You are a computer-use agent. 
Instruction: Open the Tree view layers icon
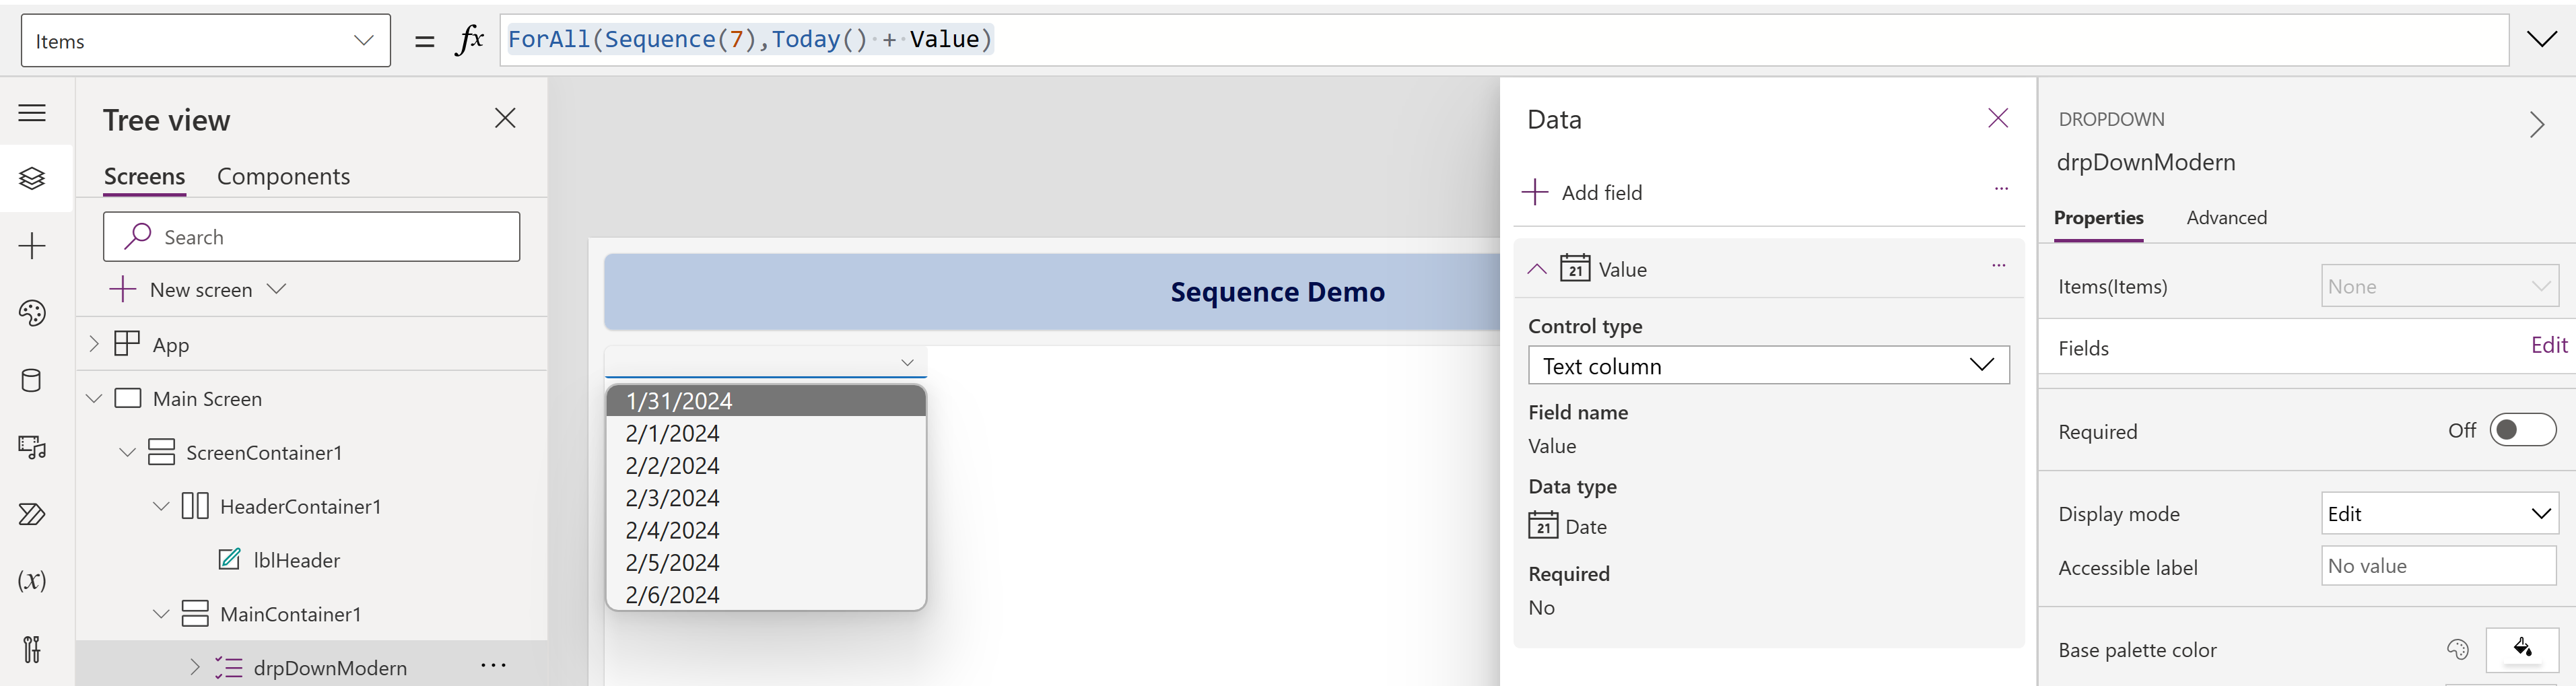32,178
